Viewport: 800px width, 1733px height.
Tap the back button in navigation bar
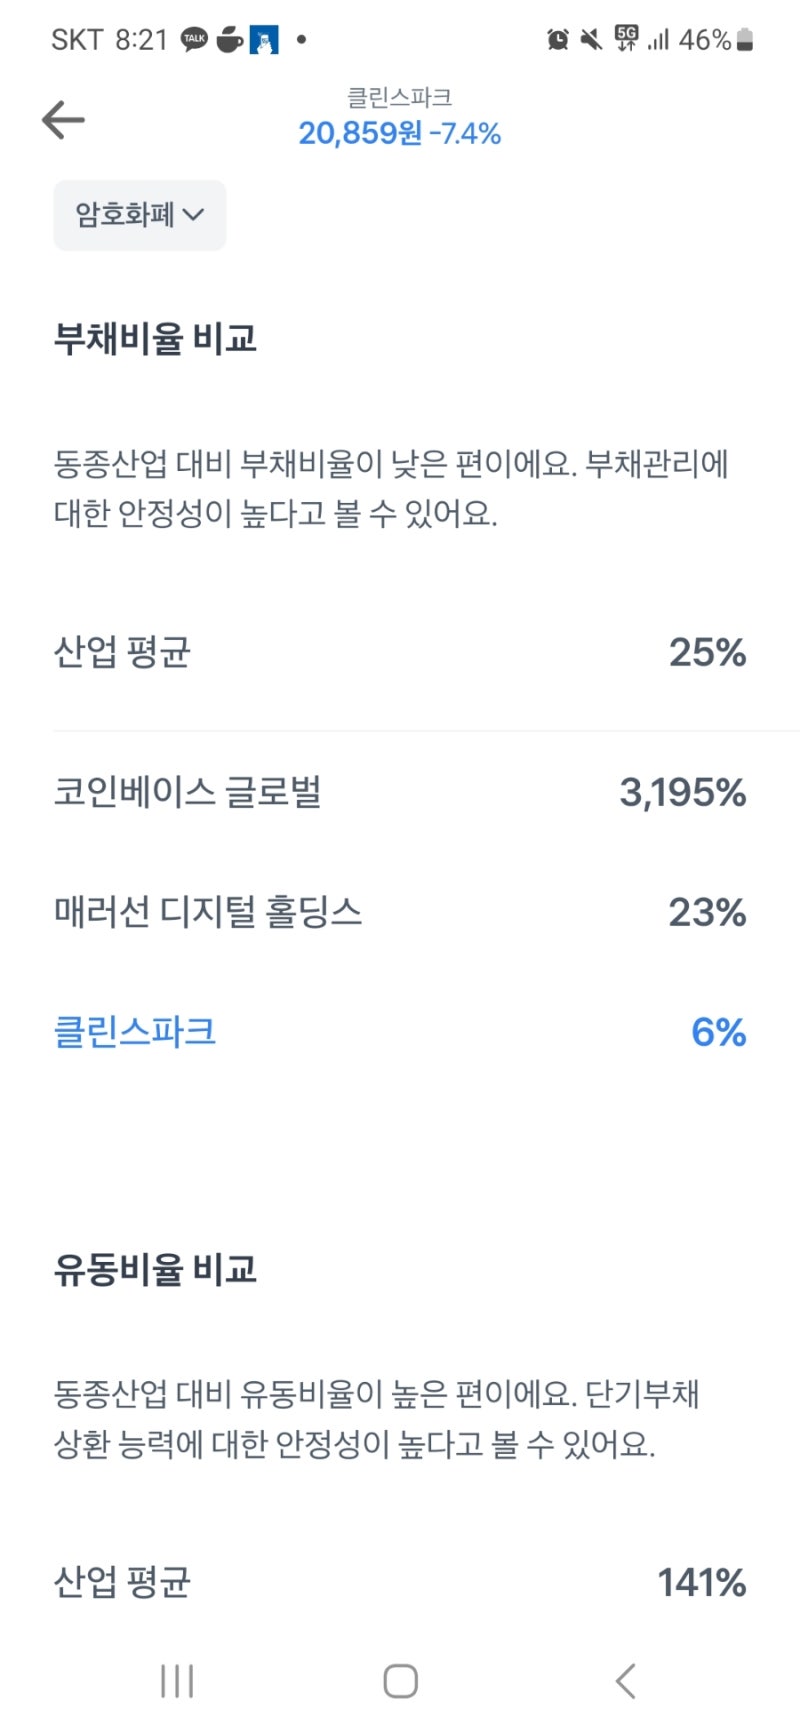tap(626, 1681)
